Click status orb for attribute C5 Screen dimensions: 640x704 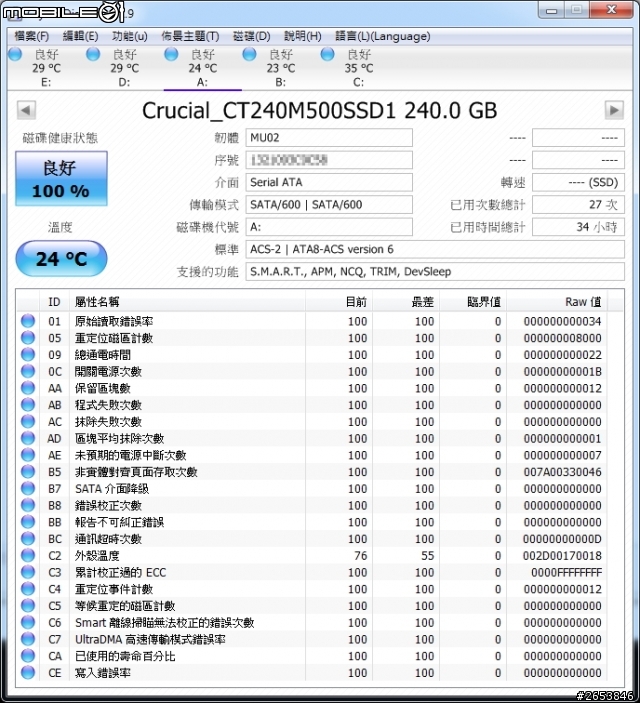(x=28, y=606)
